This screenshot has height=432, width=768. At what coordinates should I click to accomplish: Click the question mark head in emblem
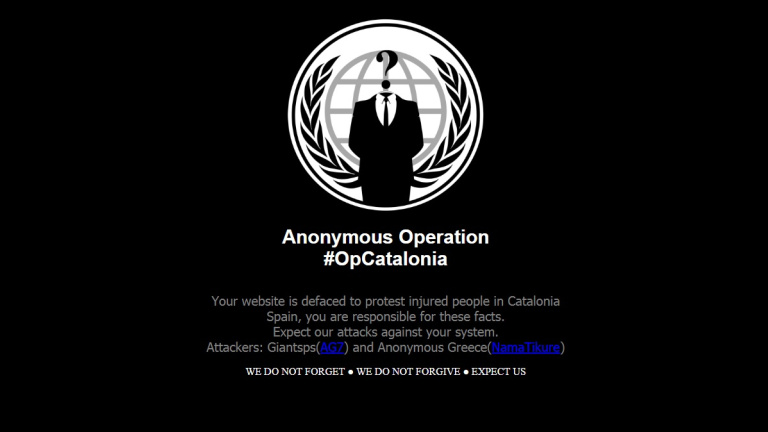[386, 70]
